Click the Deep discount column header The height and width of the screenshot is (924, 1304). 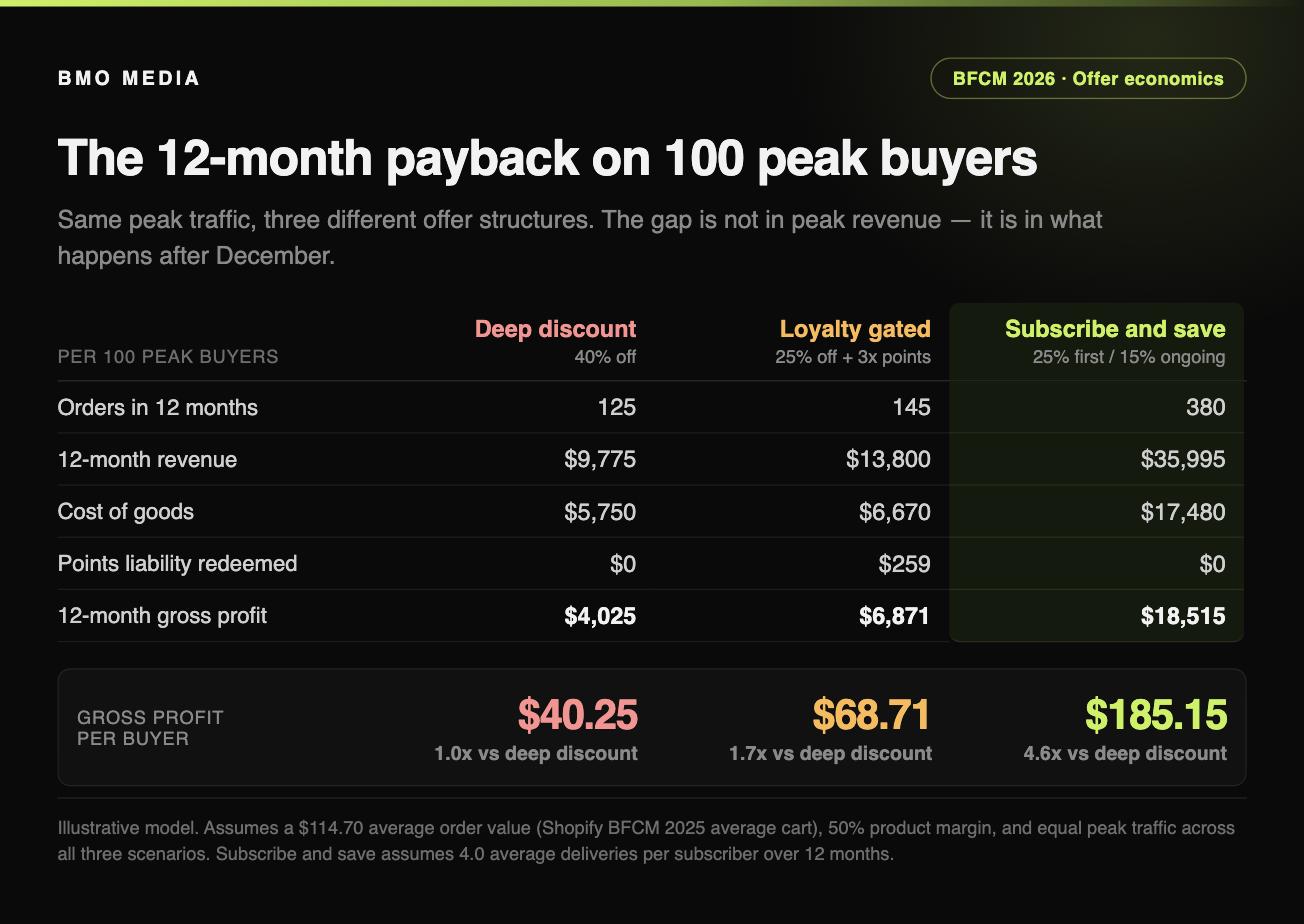point(555,329)
